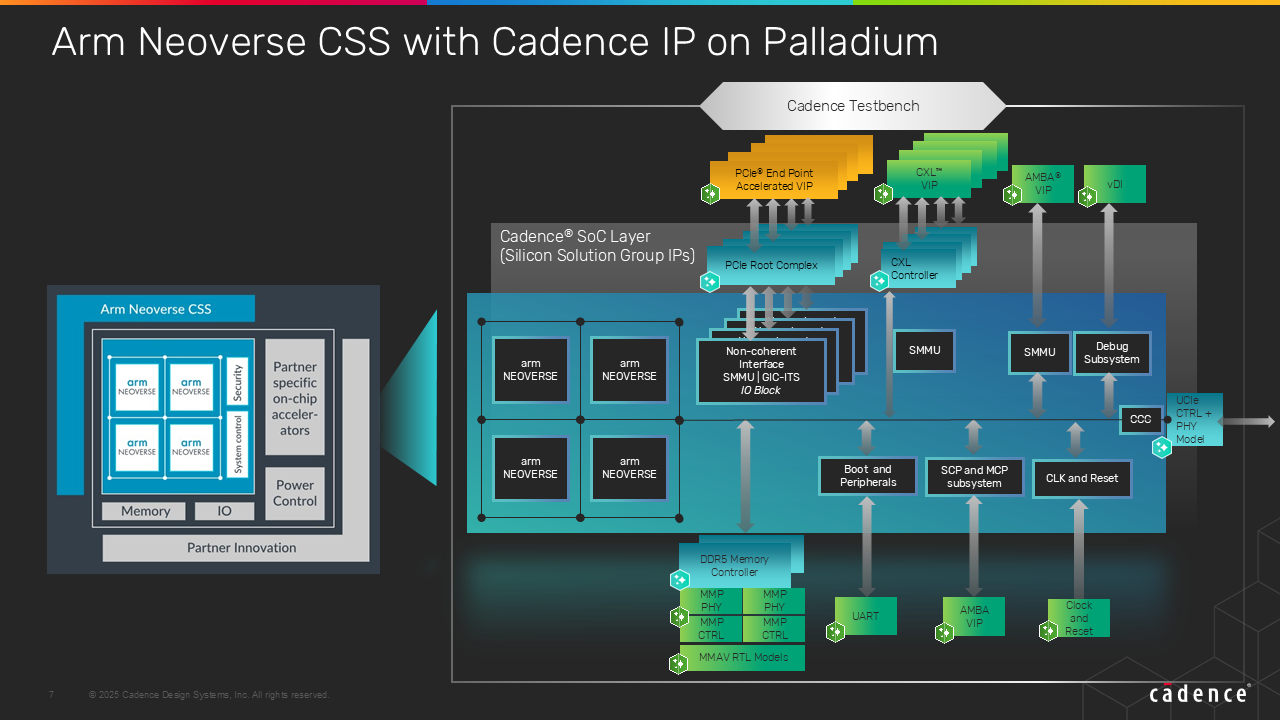Click the Boot and Peripherals block
Screen dimensions: 1280x720
coord(867,476)
